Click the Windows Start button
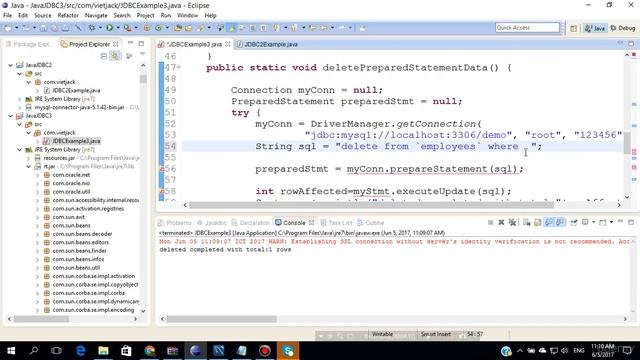The width and height of the screenshot is (640, 360). (11, 351)
